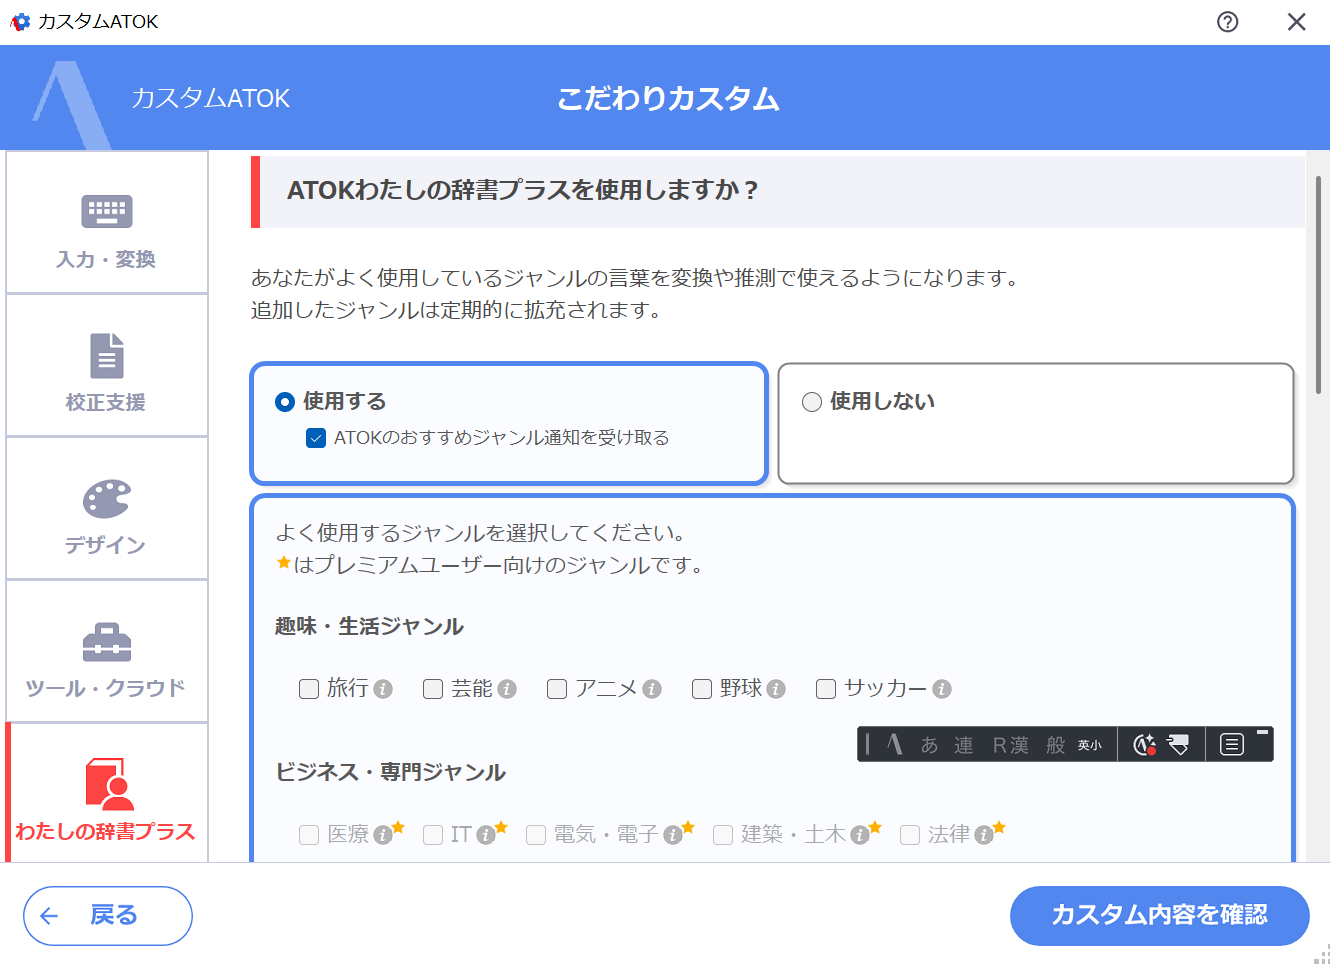
Task: Open the help question mark icon
Action: [x=1227, y=22]
